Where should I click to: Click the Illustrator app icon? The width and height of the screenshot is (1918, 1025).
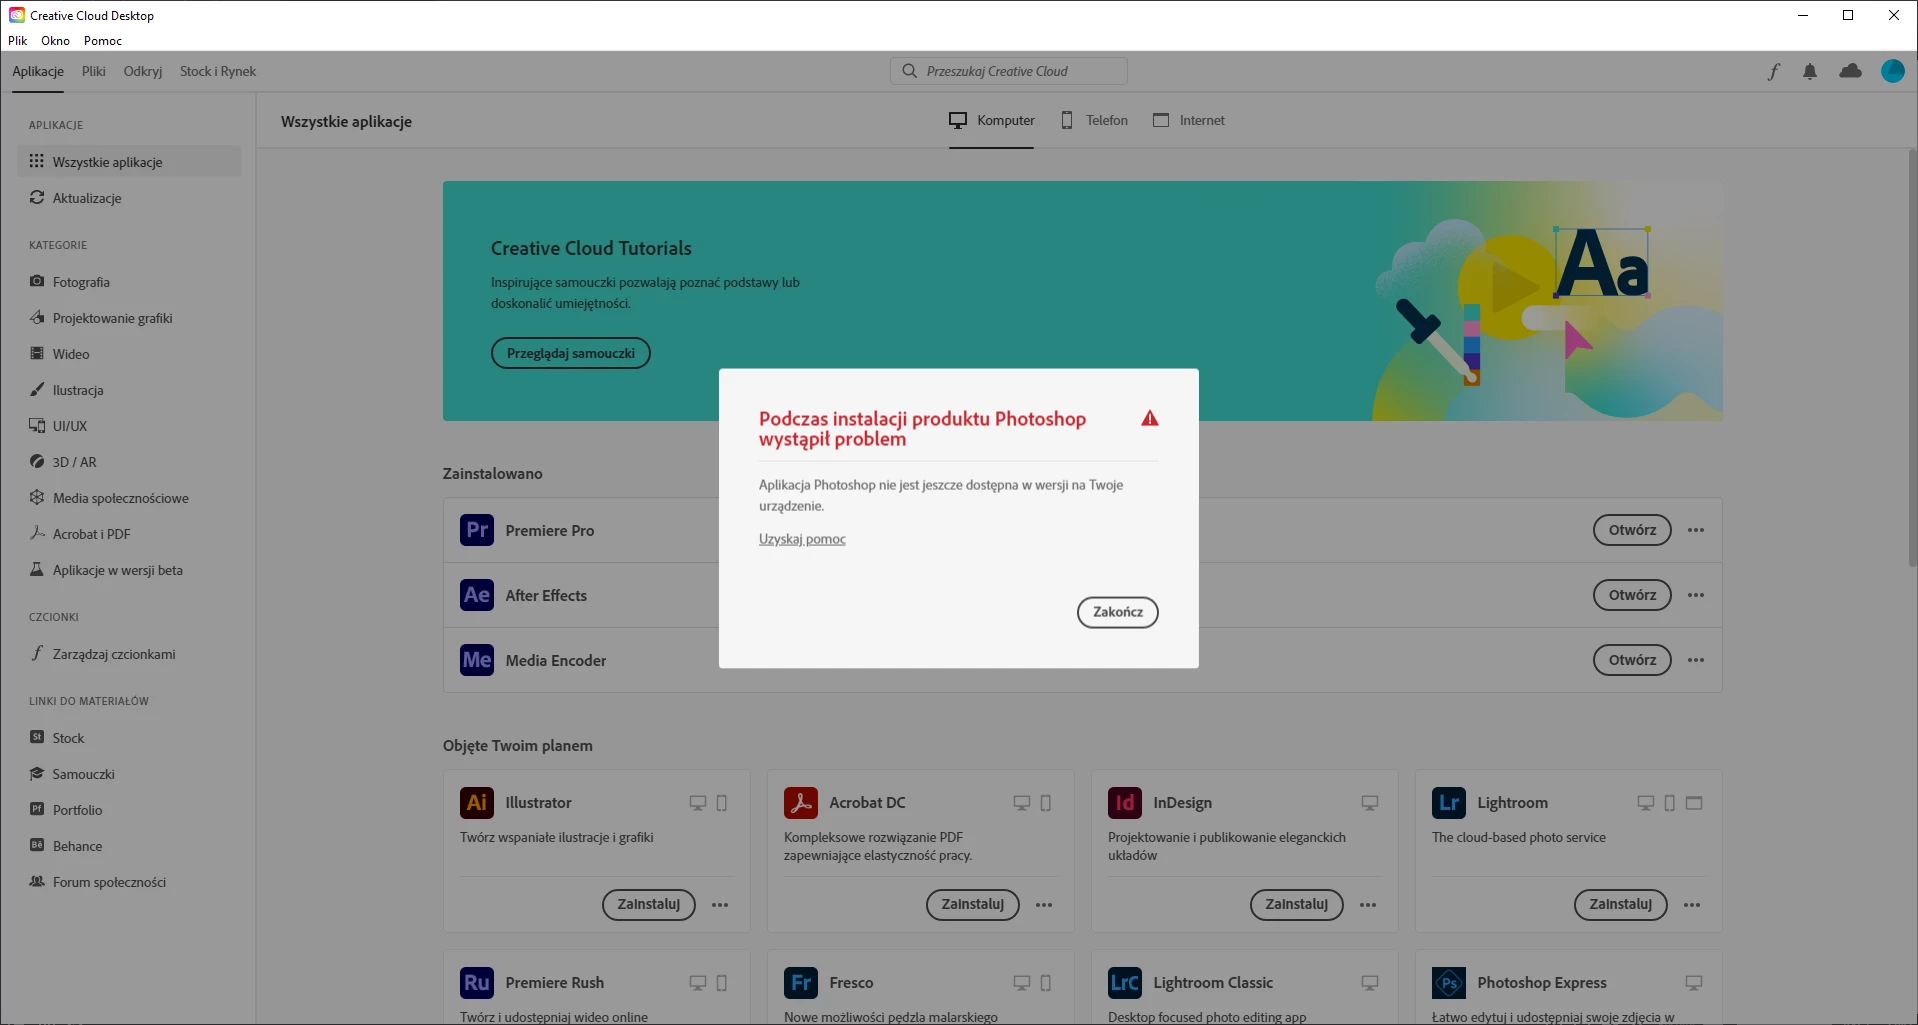click(x=477, y=803)
